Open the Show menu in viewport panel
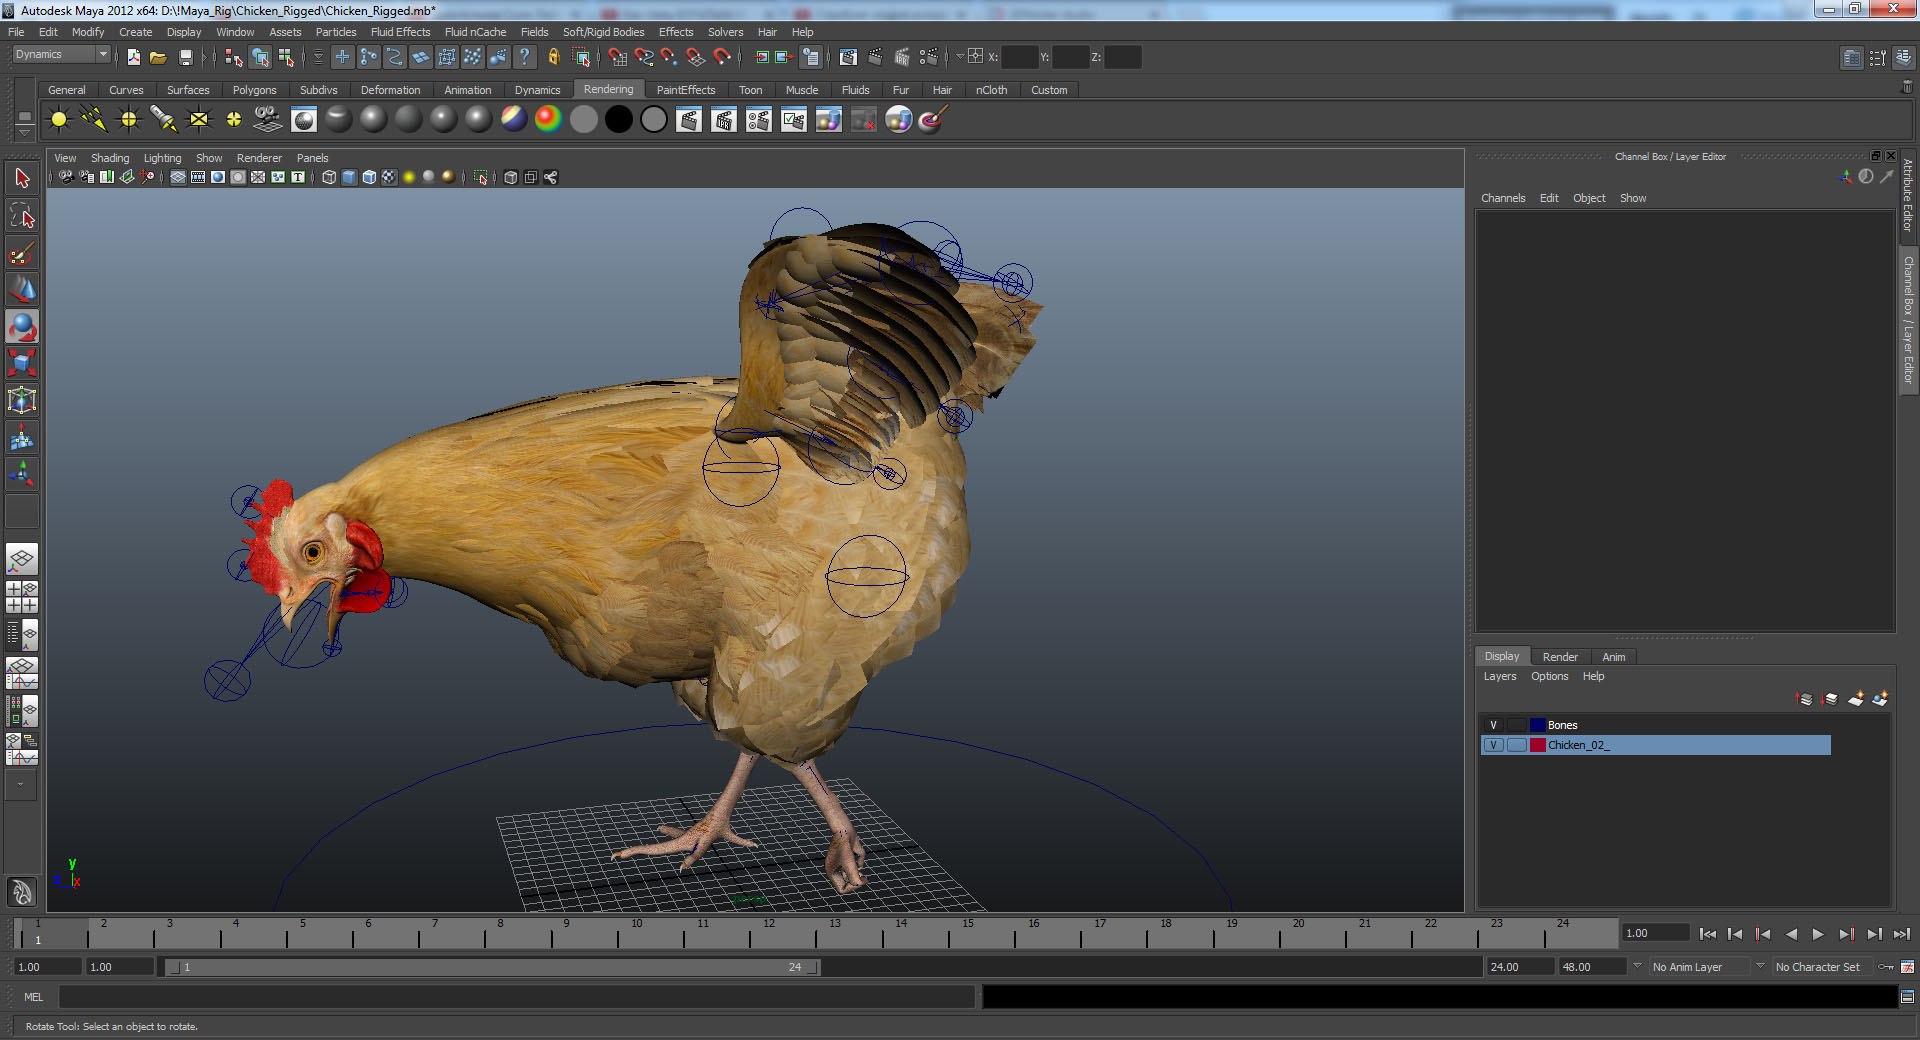1920x1040 pixels. [209, 158]
